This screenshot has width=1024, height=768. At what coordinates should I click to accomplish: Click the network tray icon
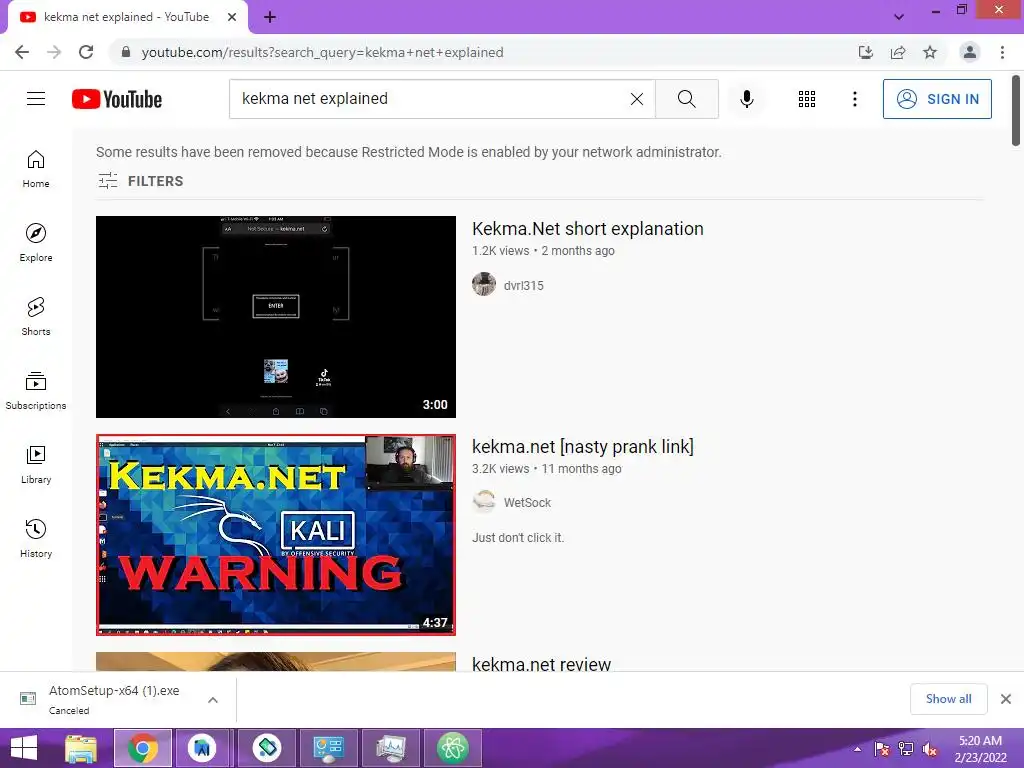(906, 749)
